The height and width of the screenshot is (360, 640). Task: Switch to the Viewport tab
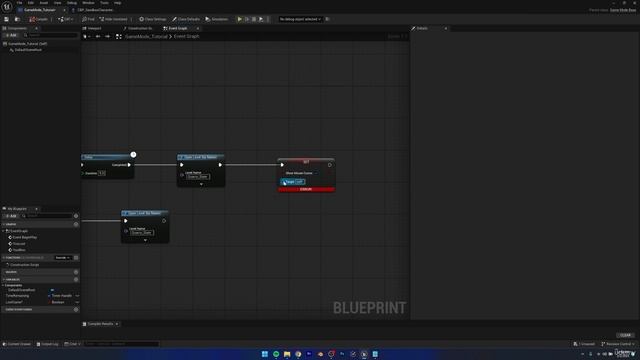pyautogui.click(x=92, y=28)
